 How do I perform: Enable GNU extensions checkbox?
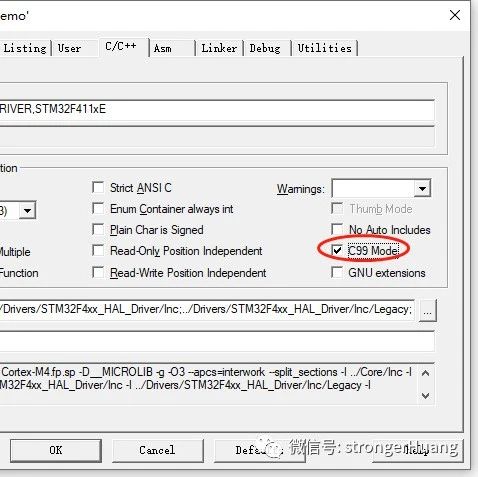click(337, 272)
